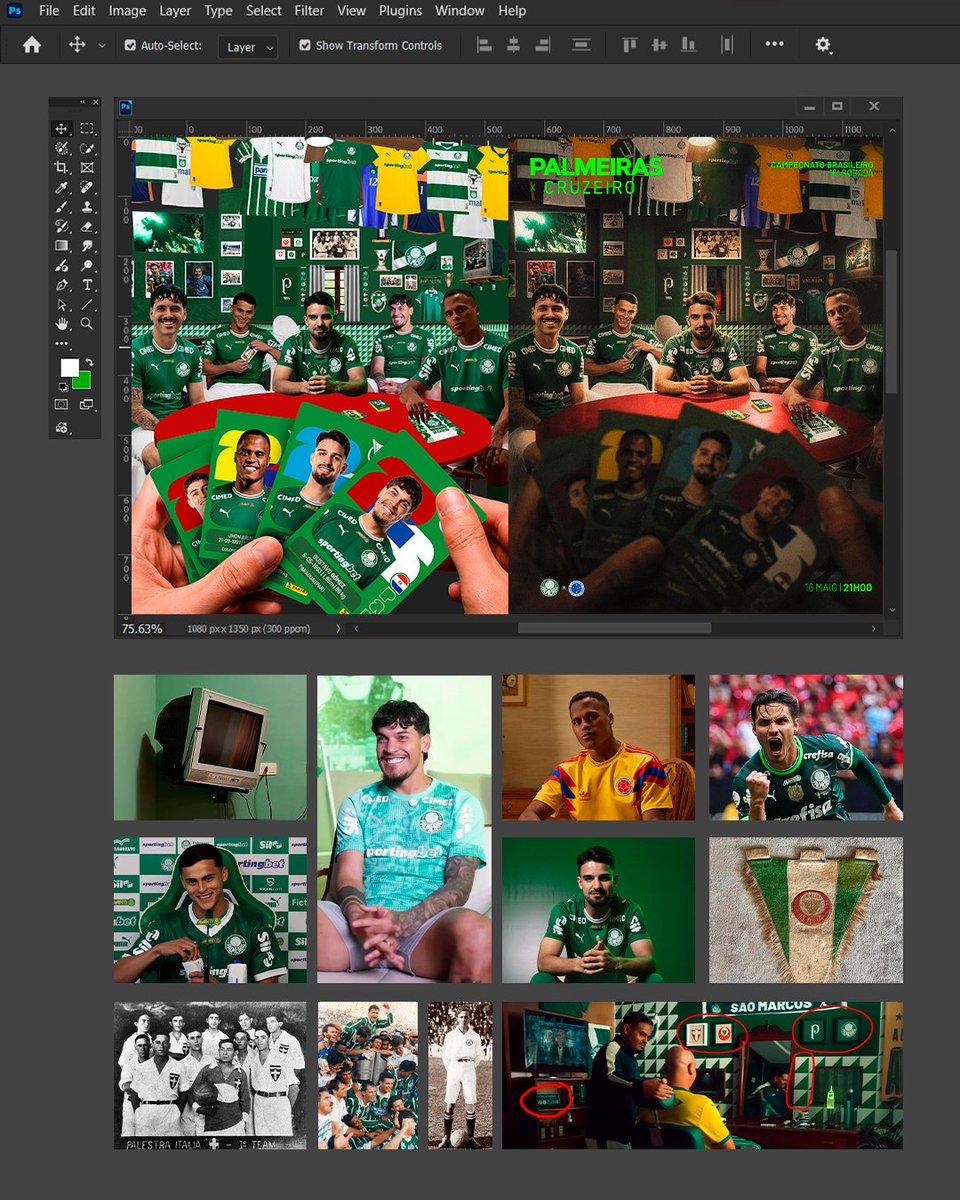Align vertical centers in options bar
The image size is (960, 1200).
tap(659, 45)
